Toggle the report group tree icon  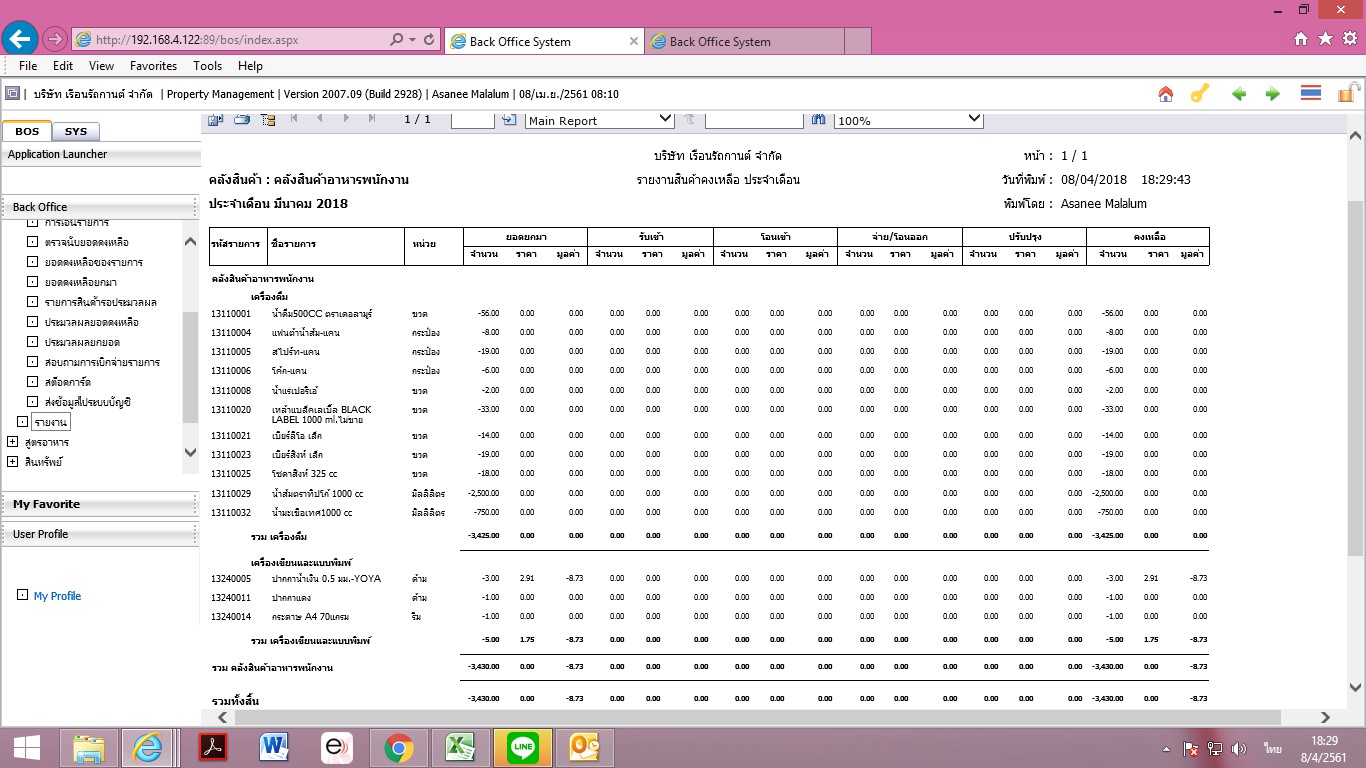click(x=267, y=120)
